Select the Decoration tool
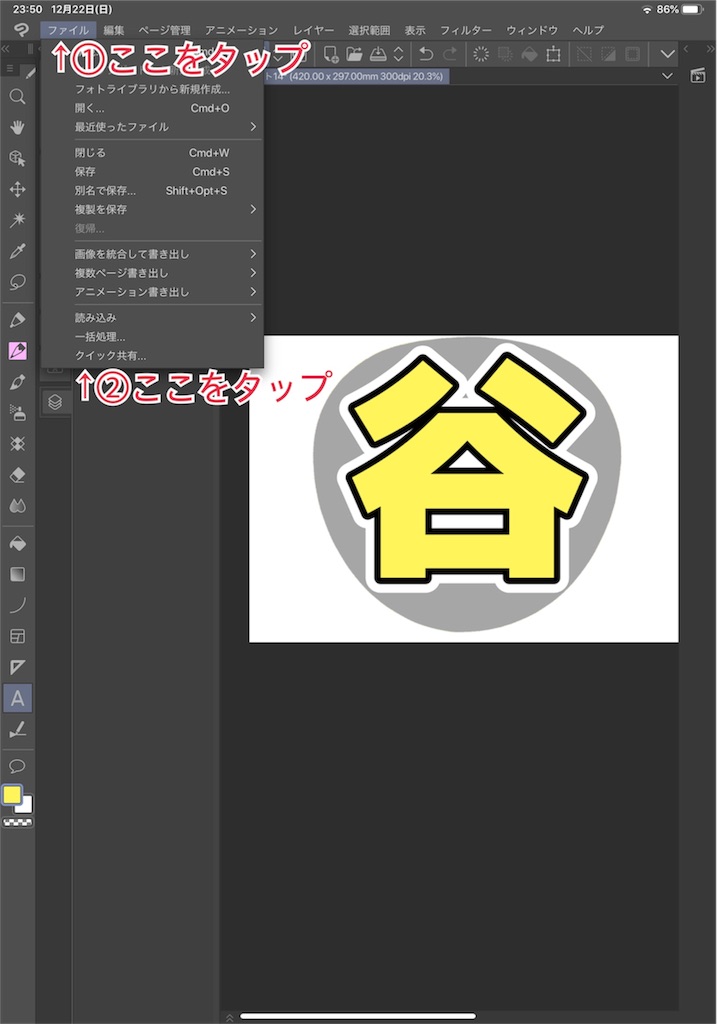Image resolution: width=717 pixels, height=1024 pixels. pyautogui.click(x=18, y=444)
